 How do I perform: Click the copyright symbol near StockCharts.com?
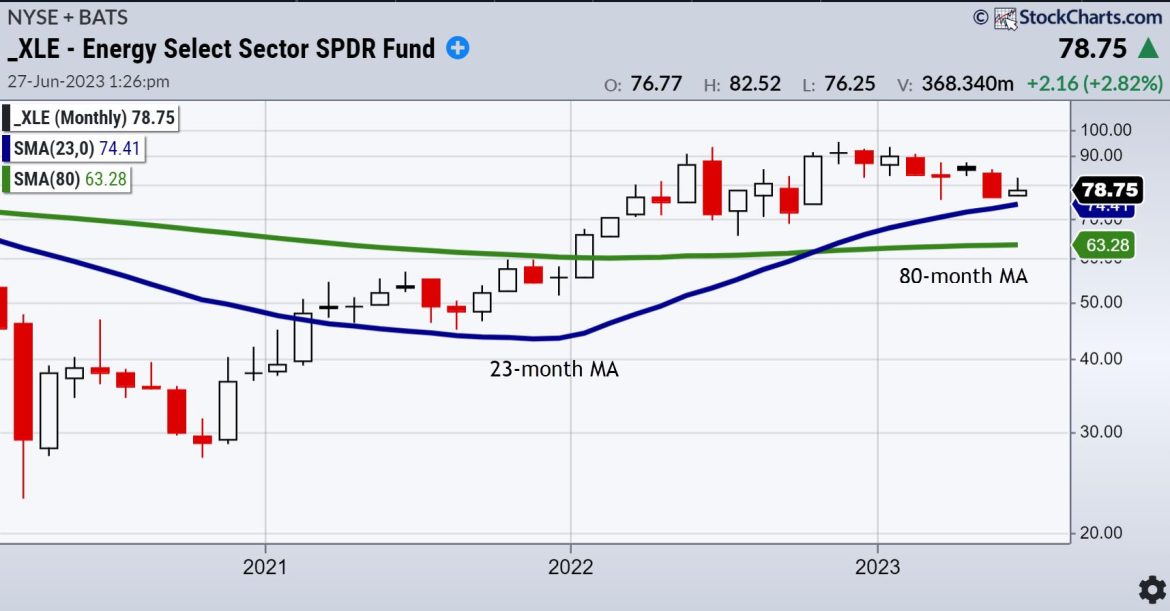pyautogui.click(x=979, y=17)
